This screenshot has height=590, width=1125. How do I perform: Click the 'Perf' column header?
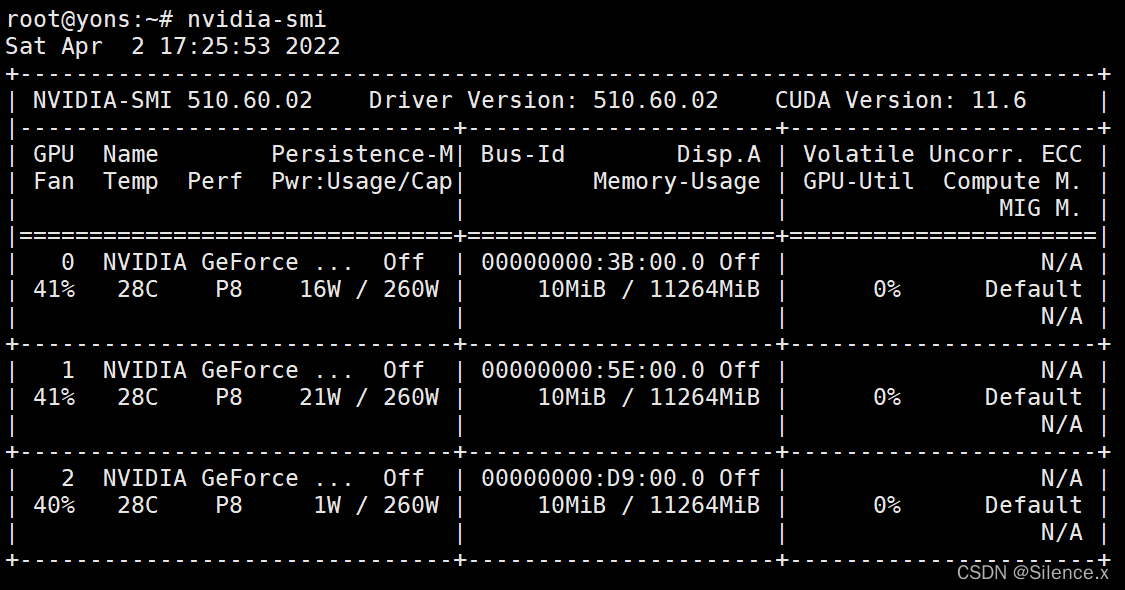(215, 182)
